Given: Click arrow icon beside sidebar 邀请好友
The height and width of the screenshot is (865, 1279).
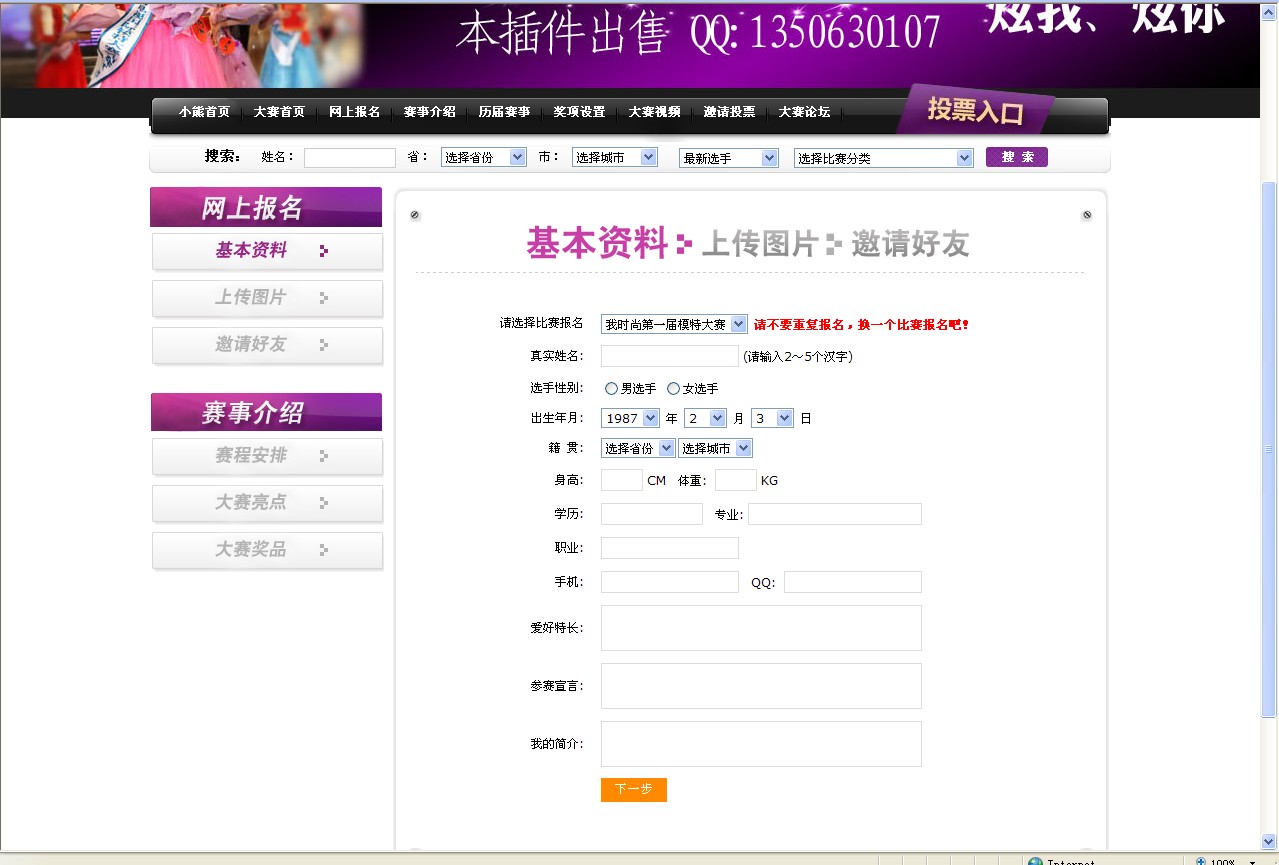Looking at the screenshot, I should pos(324,345).
